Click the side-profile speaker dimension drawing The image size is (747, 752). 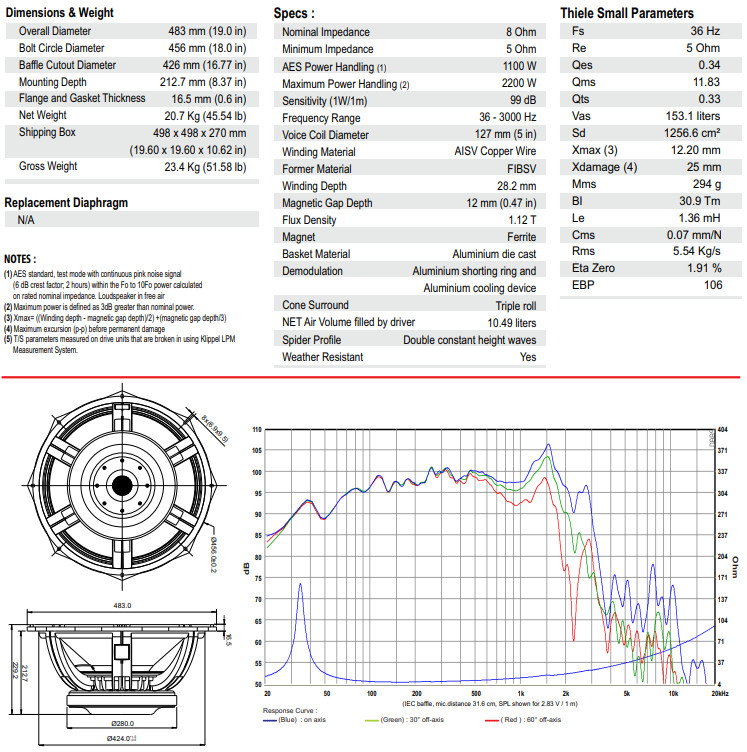tap(121, 676)
